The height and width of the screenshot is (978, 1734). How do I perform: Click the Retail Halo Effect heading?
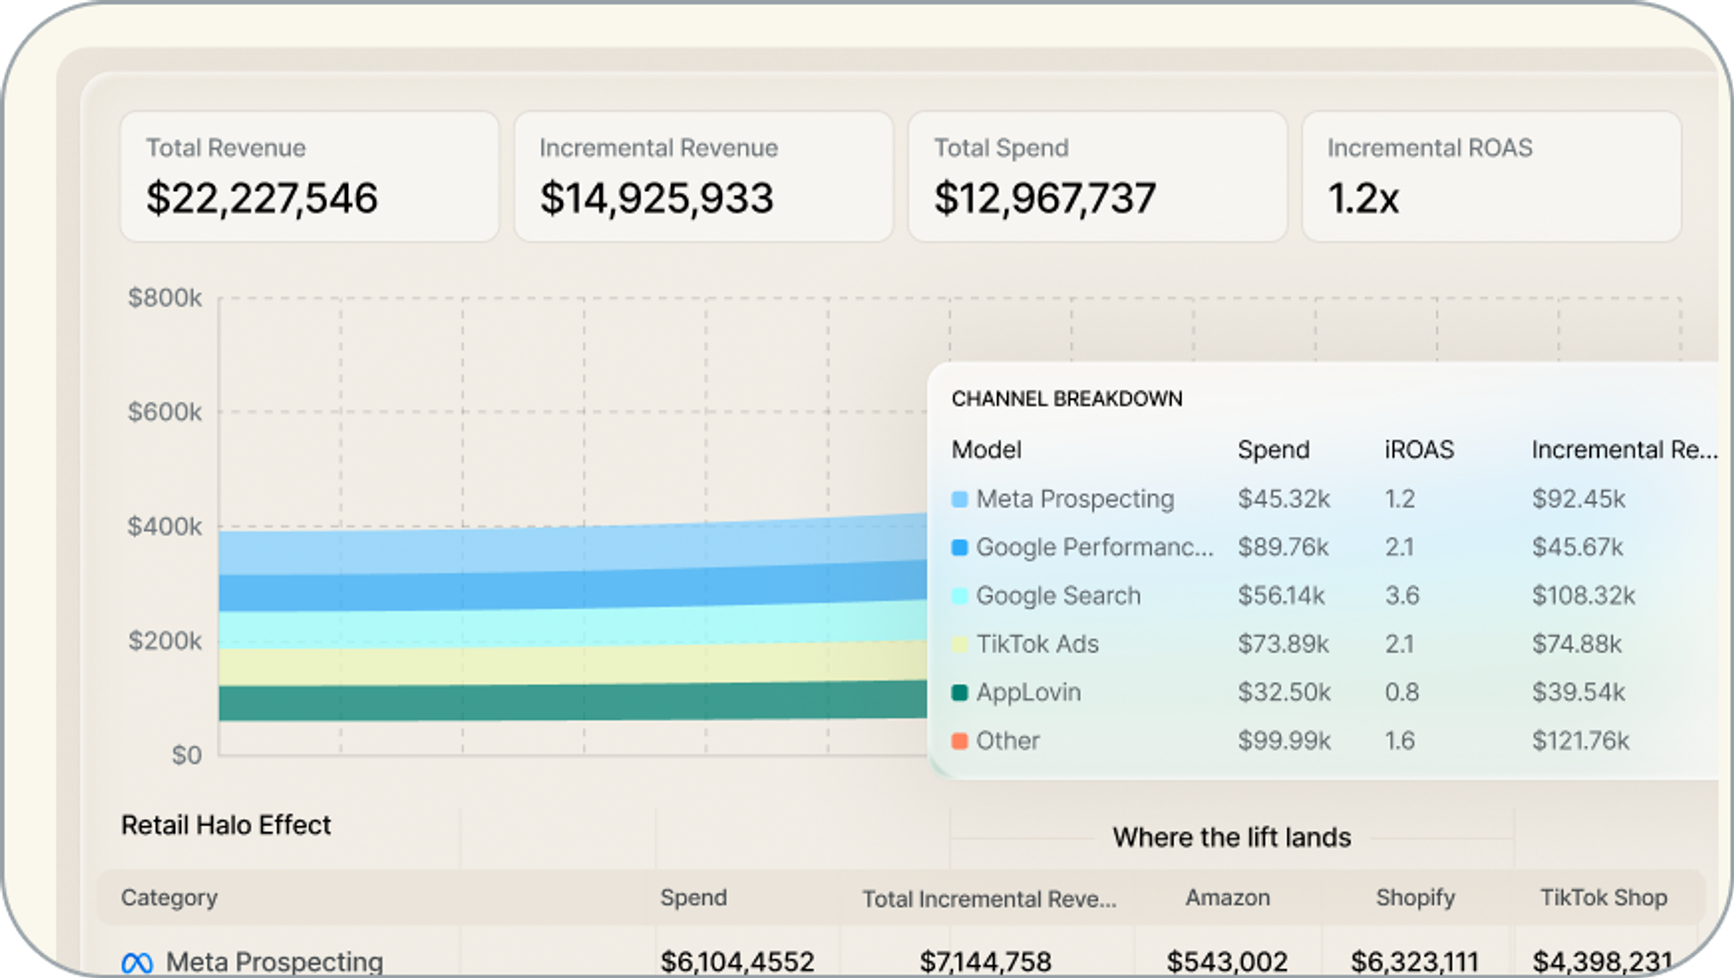point(226,825)
